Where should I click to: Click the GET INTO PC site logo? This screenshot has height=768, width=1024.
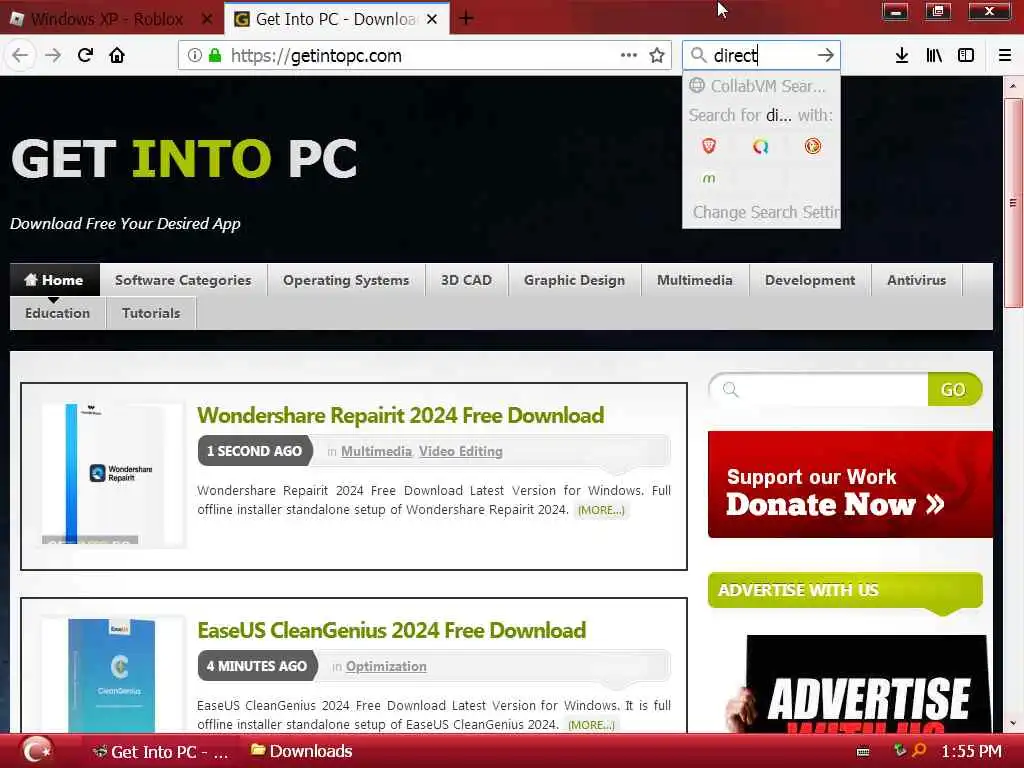click(x=184, y=159)
